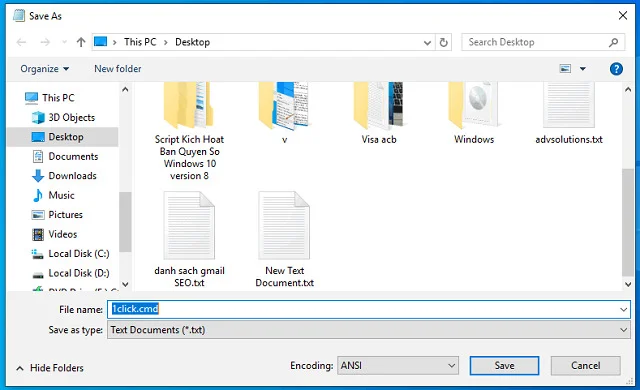Create a New folder
The height and width of the screenshot is (390, 640).
click(x=118, y=69)
